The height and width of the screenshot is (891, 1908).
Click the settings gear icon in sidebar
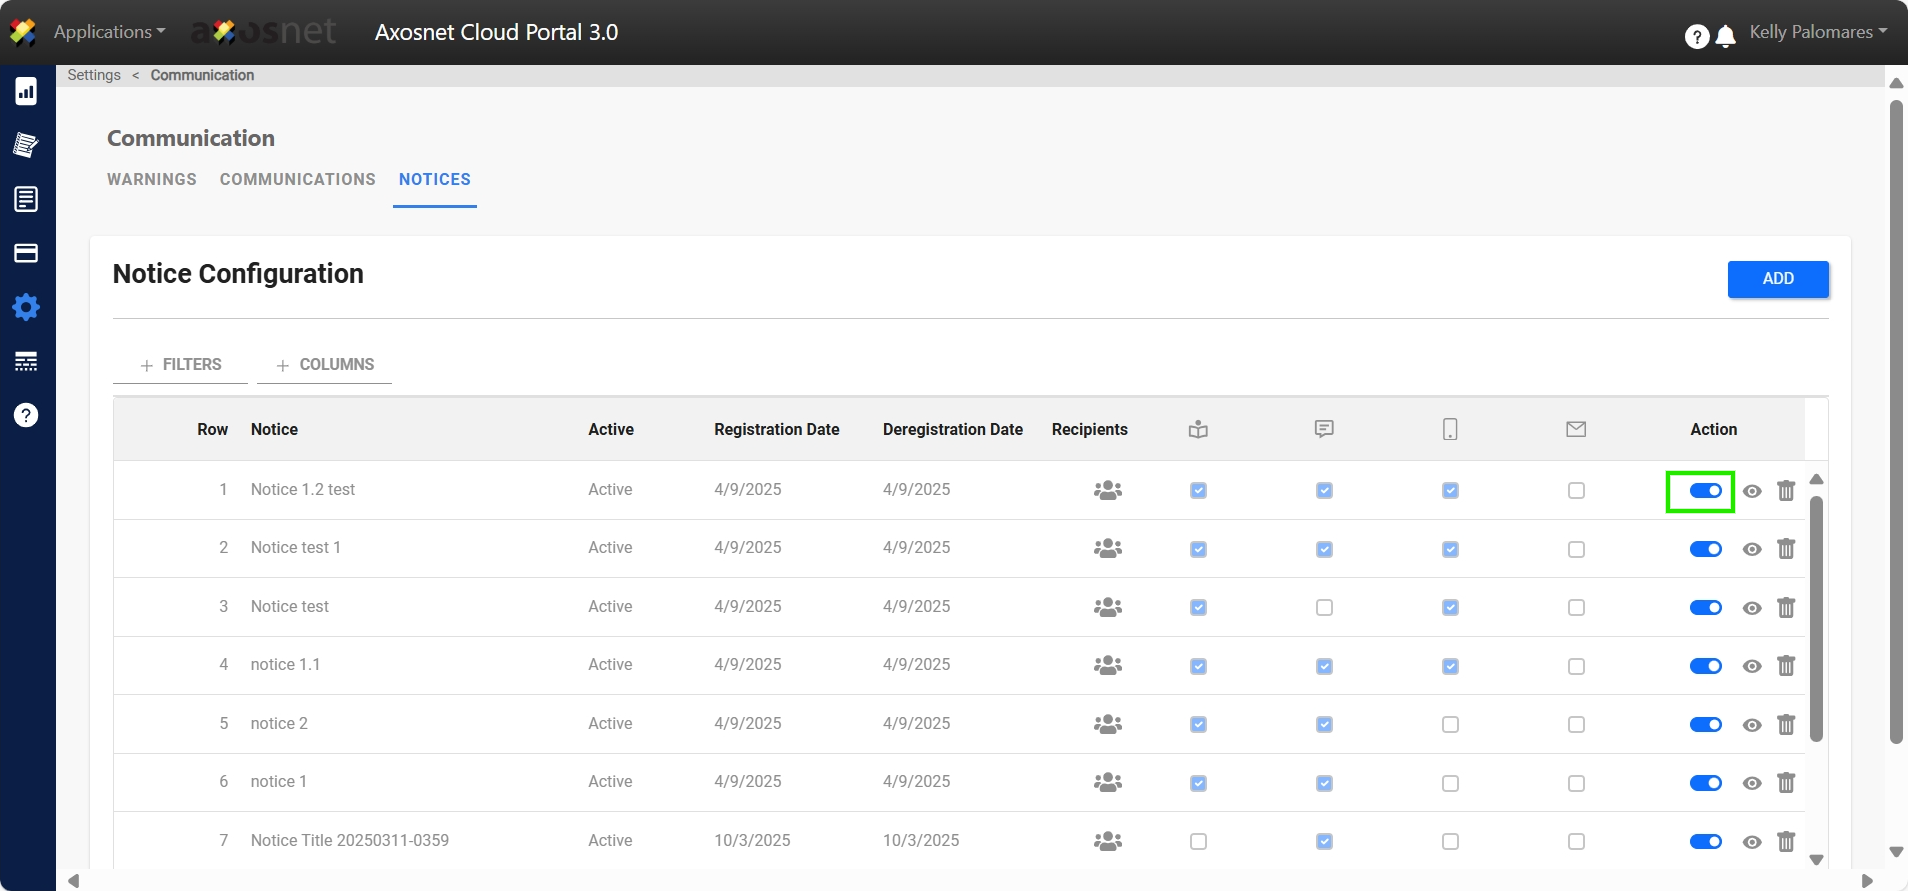26,307
